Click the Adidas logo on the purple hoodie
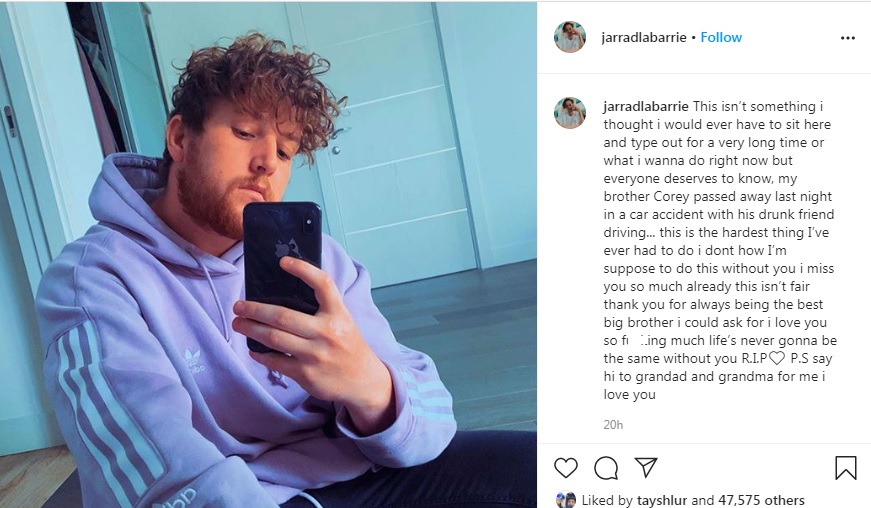 pyautogui.click(x=193, y=360)
